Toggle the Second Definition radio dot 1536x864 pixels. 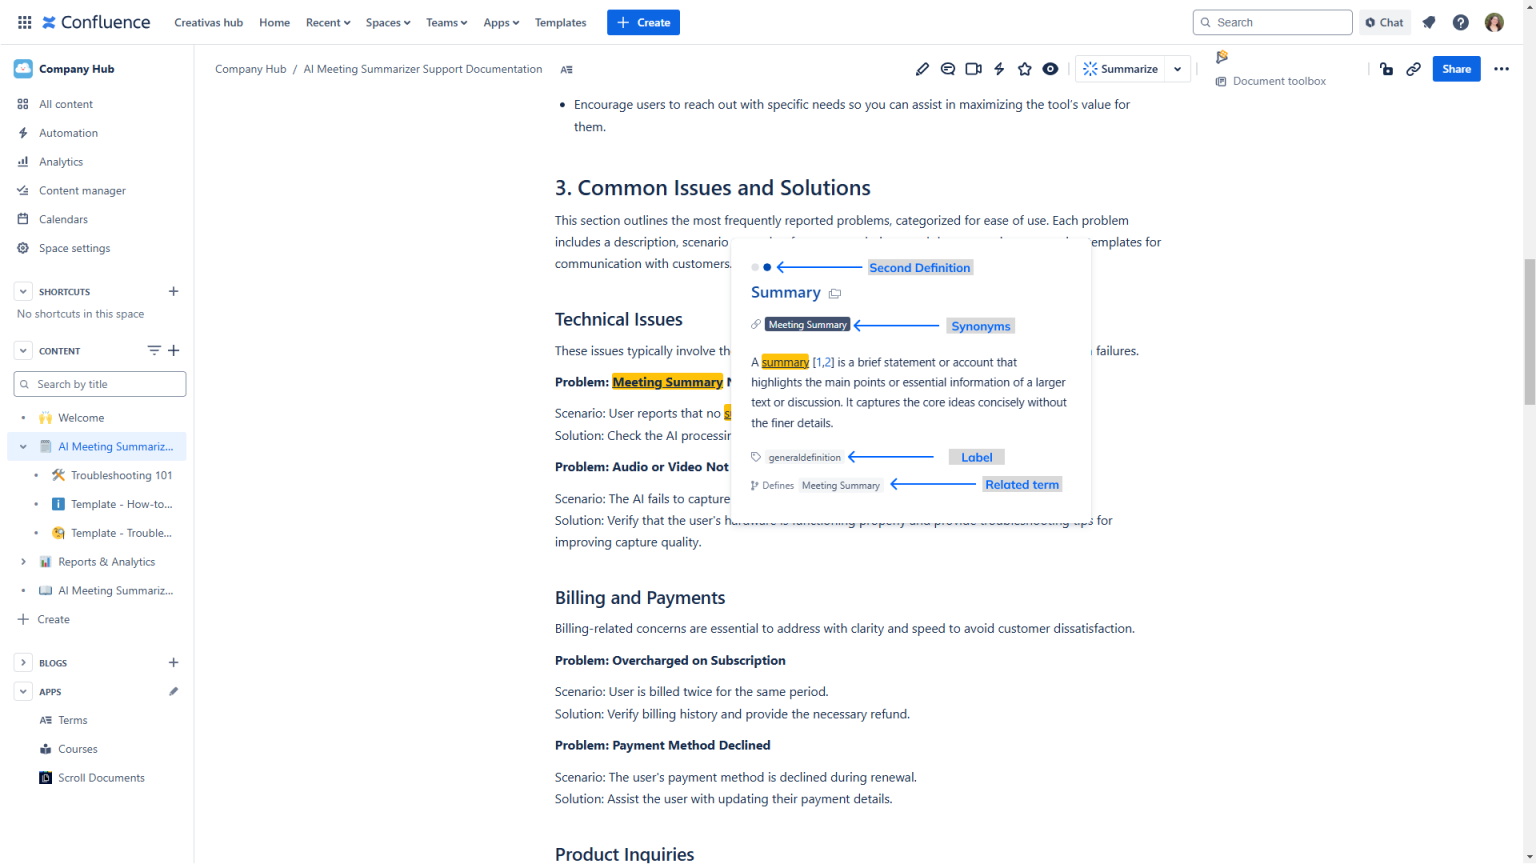pos(767,267)
